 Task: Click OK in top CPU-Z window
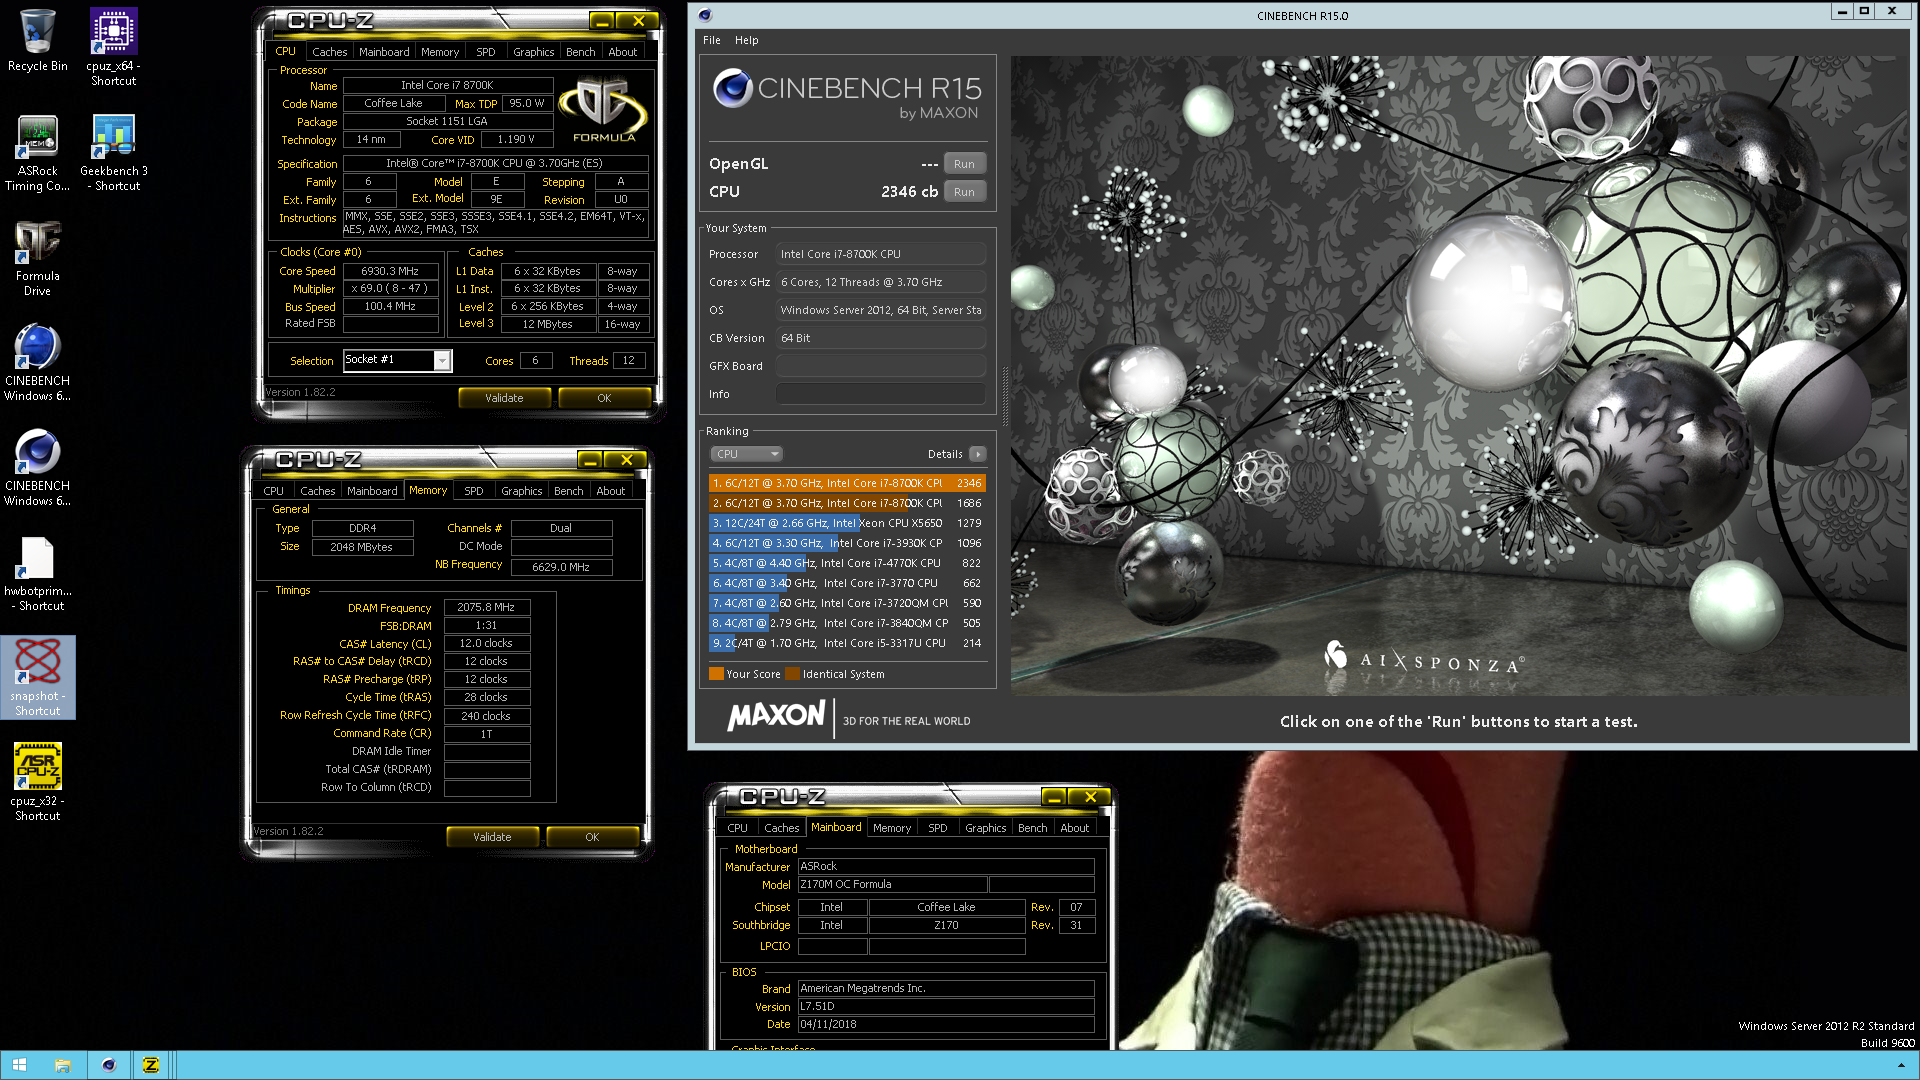tap(604, 398)
